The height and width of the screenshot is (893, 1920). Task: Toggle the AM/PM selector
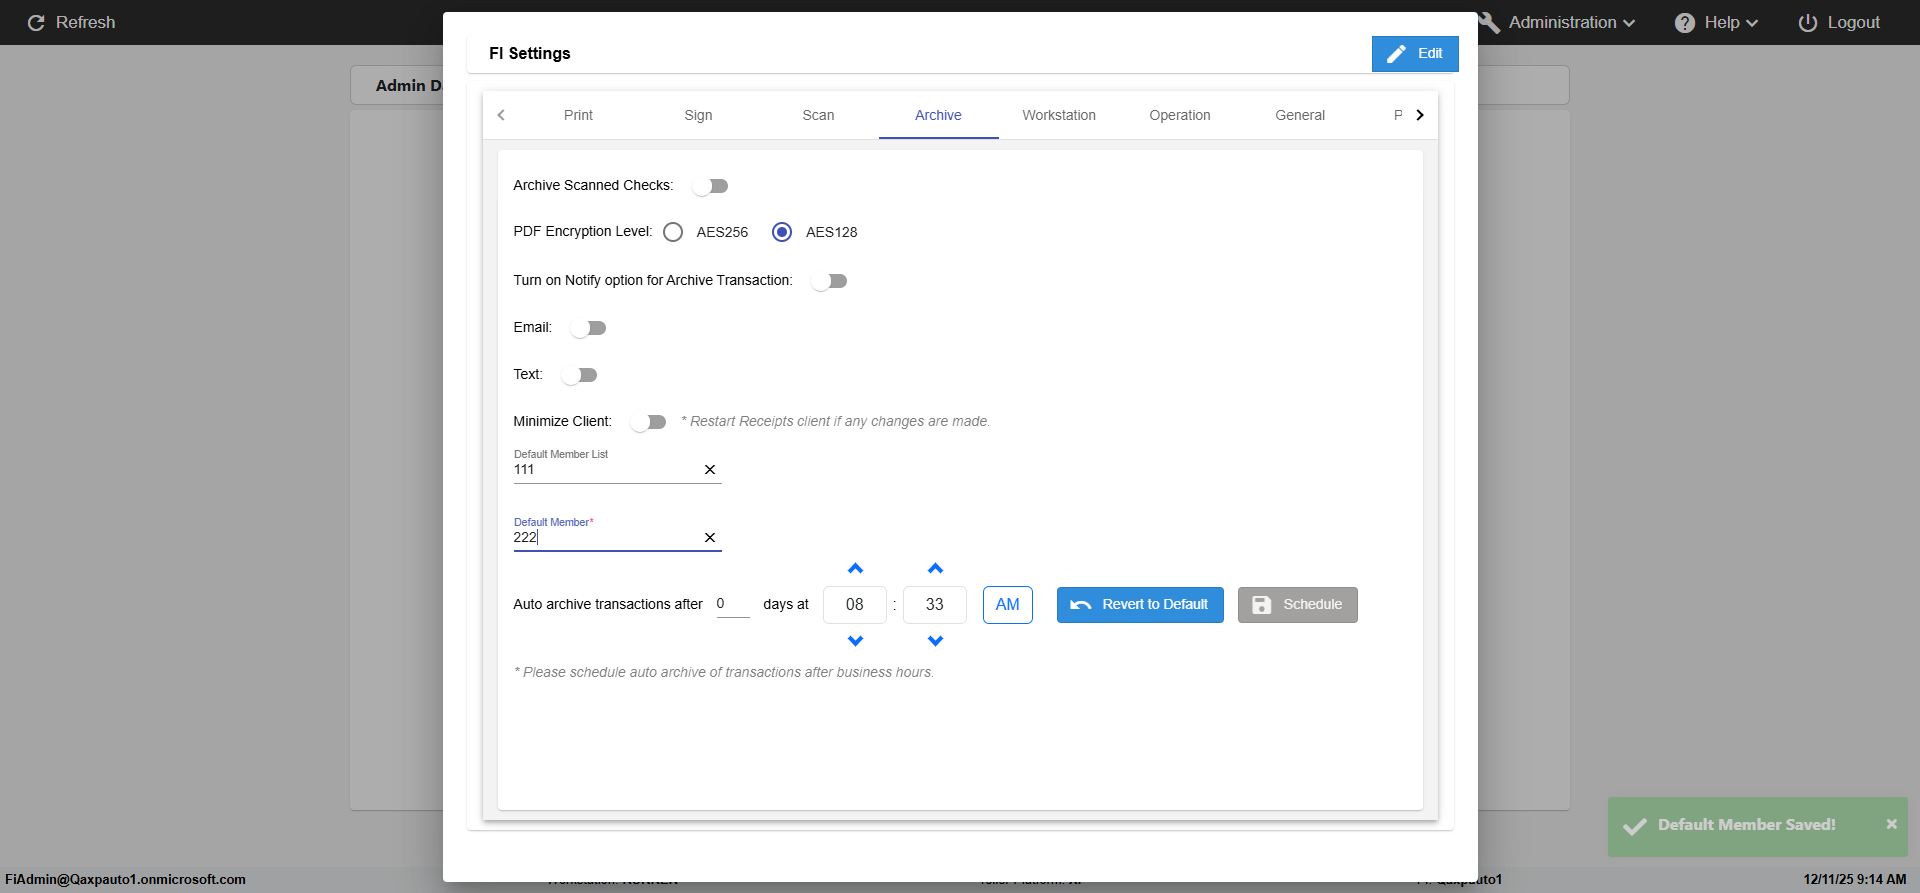[1007, 605]
